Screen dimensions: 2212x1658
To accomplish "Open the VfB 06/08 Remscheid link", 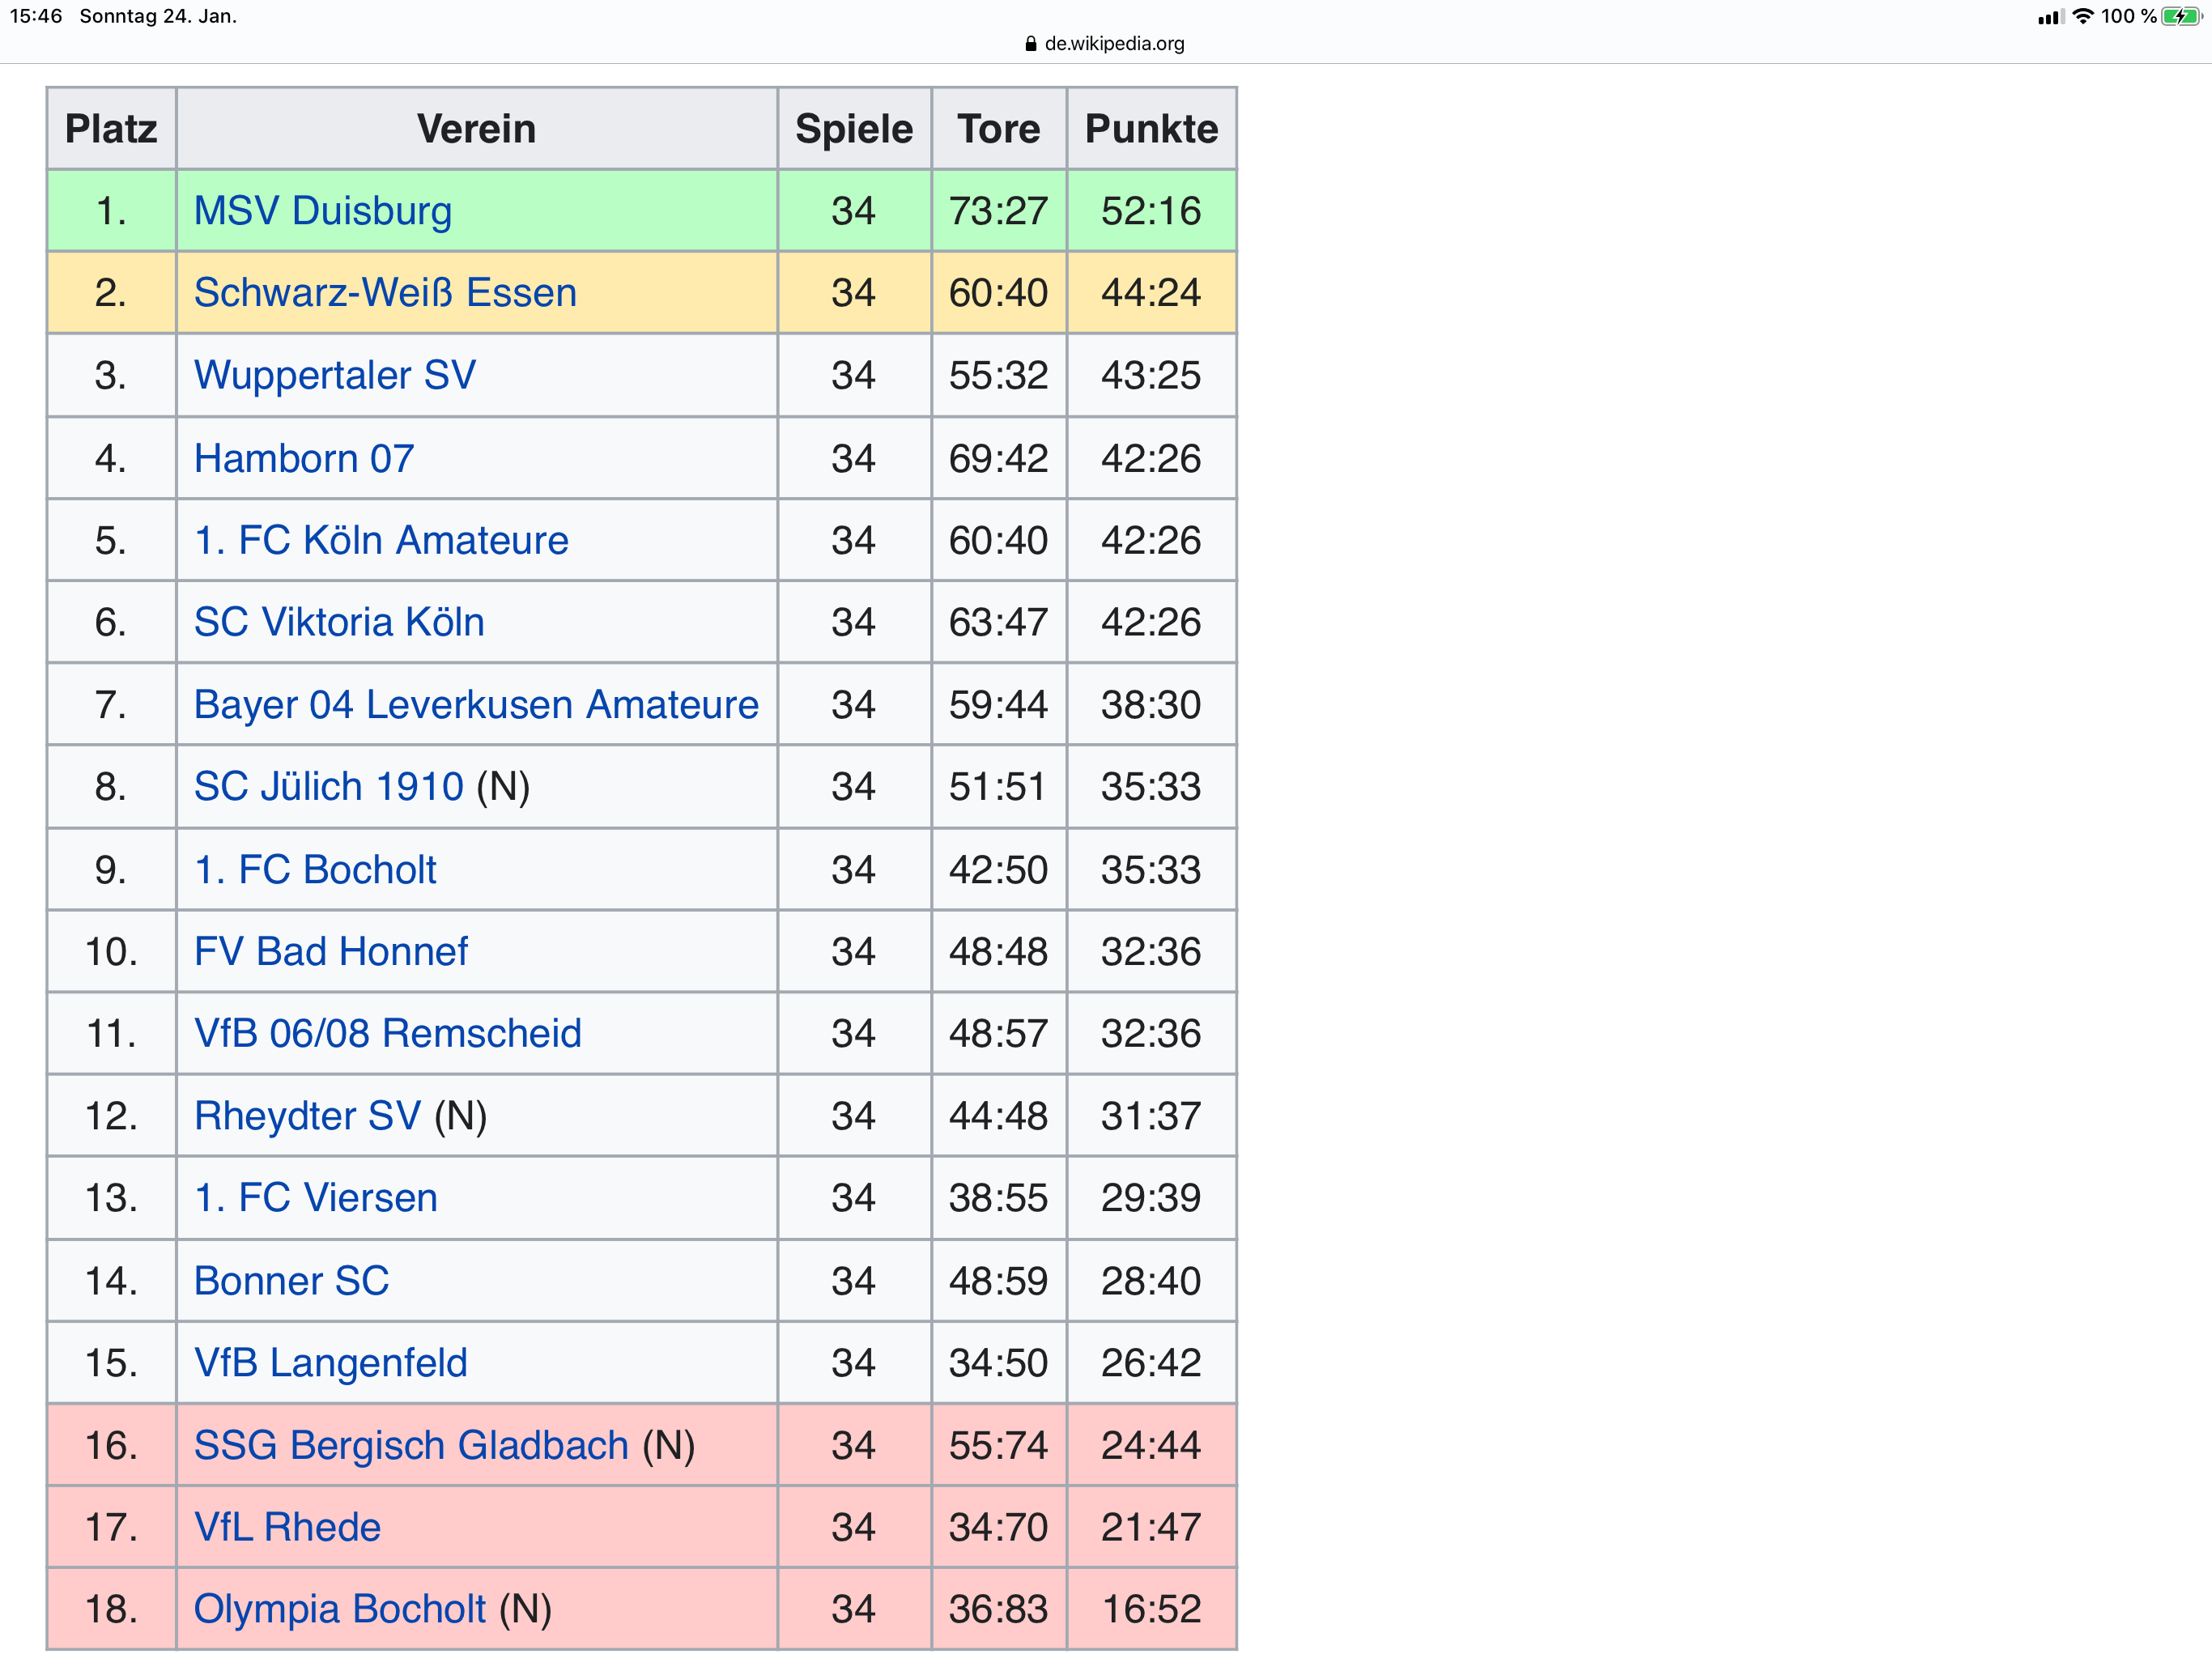I will point(388,1034).
